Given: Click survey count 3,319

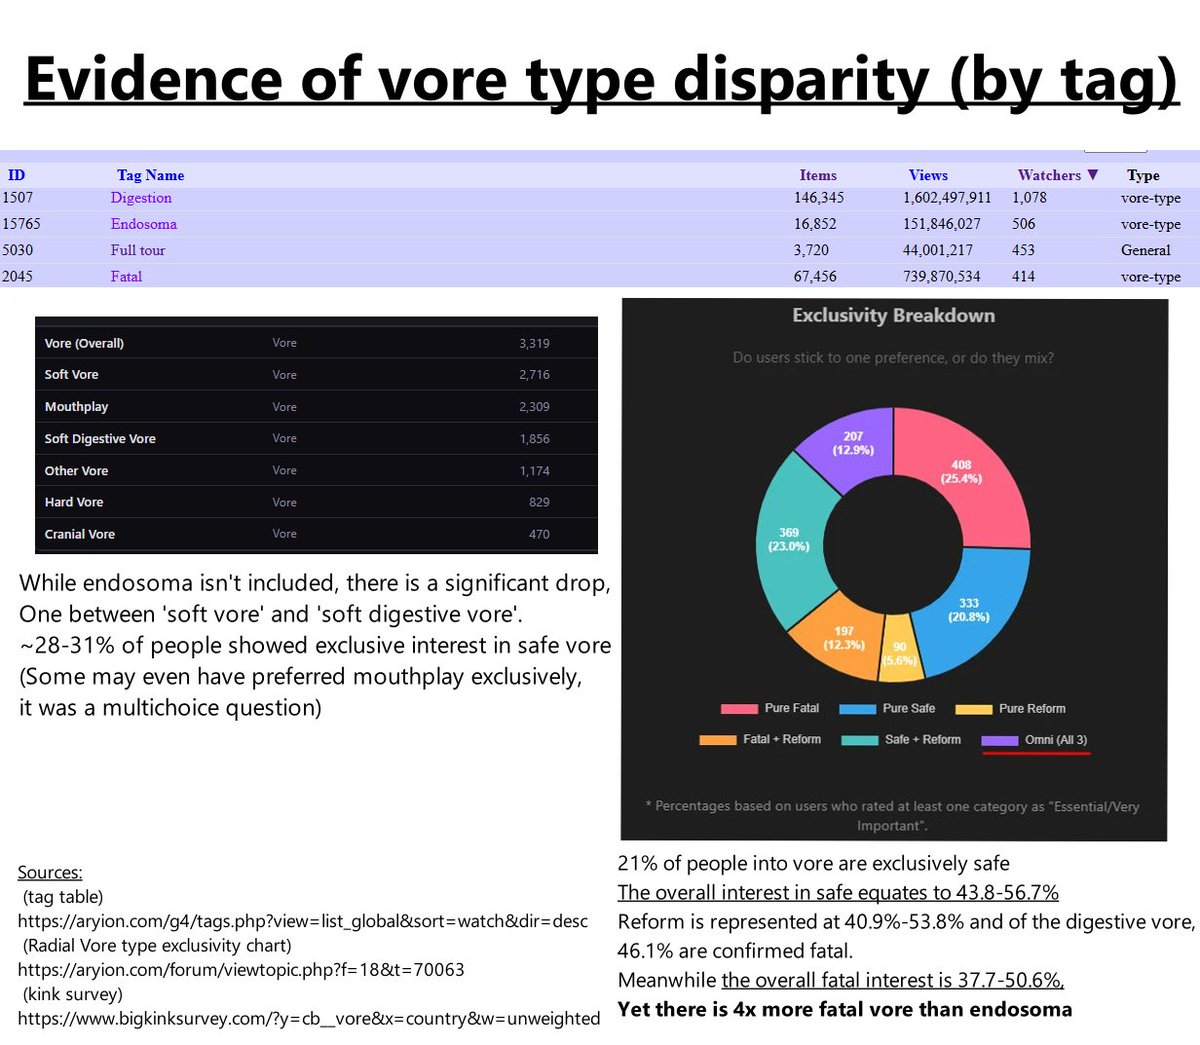Looking at the screenshot, I should (x=534, y=343).
